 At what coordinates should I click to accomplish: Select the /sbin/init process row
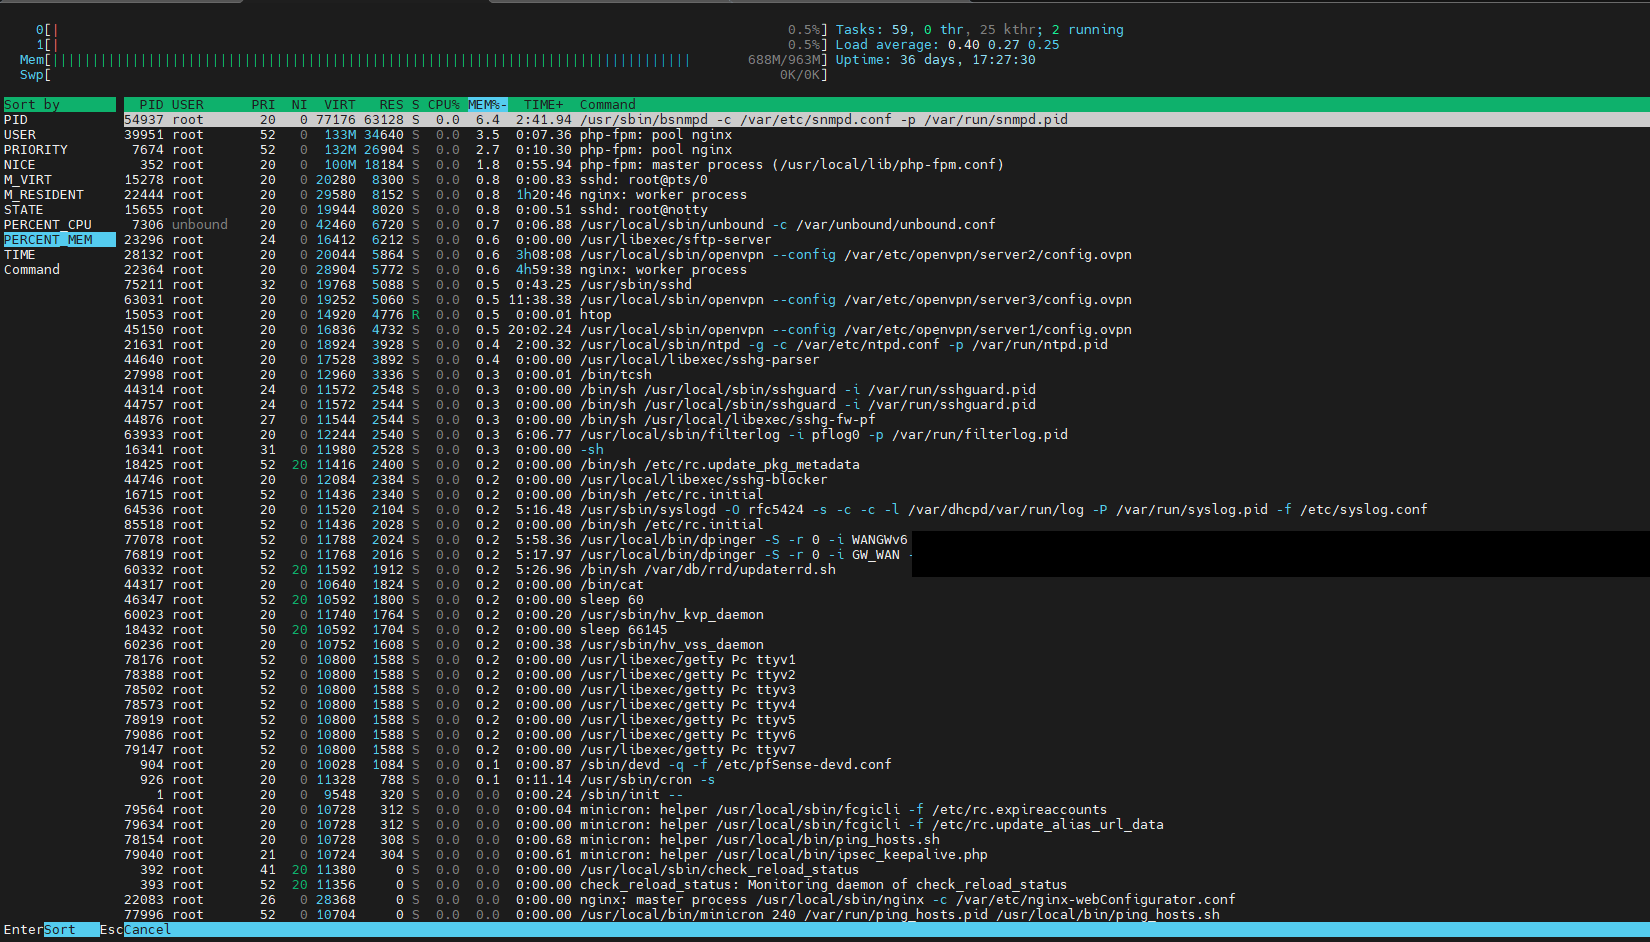point(886,795)
